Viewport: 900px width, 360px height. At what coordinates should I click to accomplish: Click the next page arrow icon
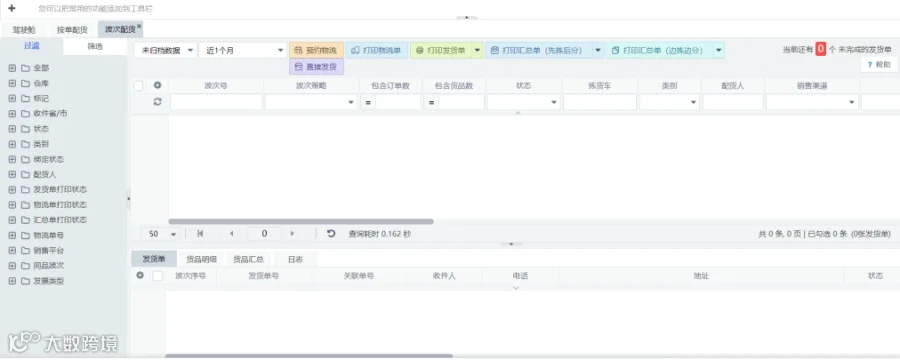[292, 234]
